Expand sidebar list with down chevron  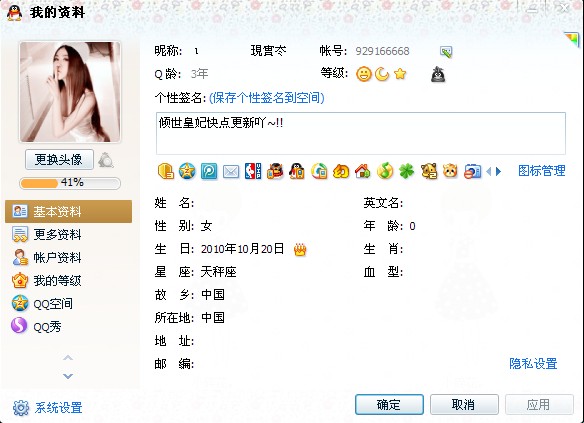[68, 376]
